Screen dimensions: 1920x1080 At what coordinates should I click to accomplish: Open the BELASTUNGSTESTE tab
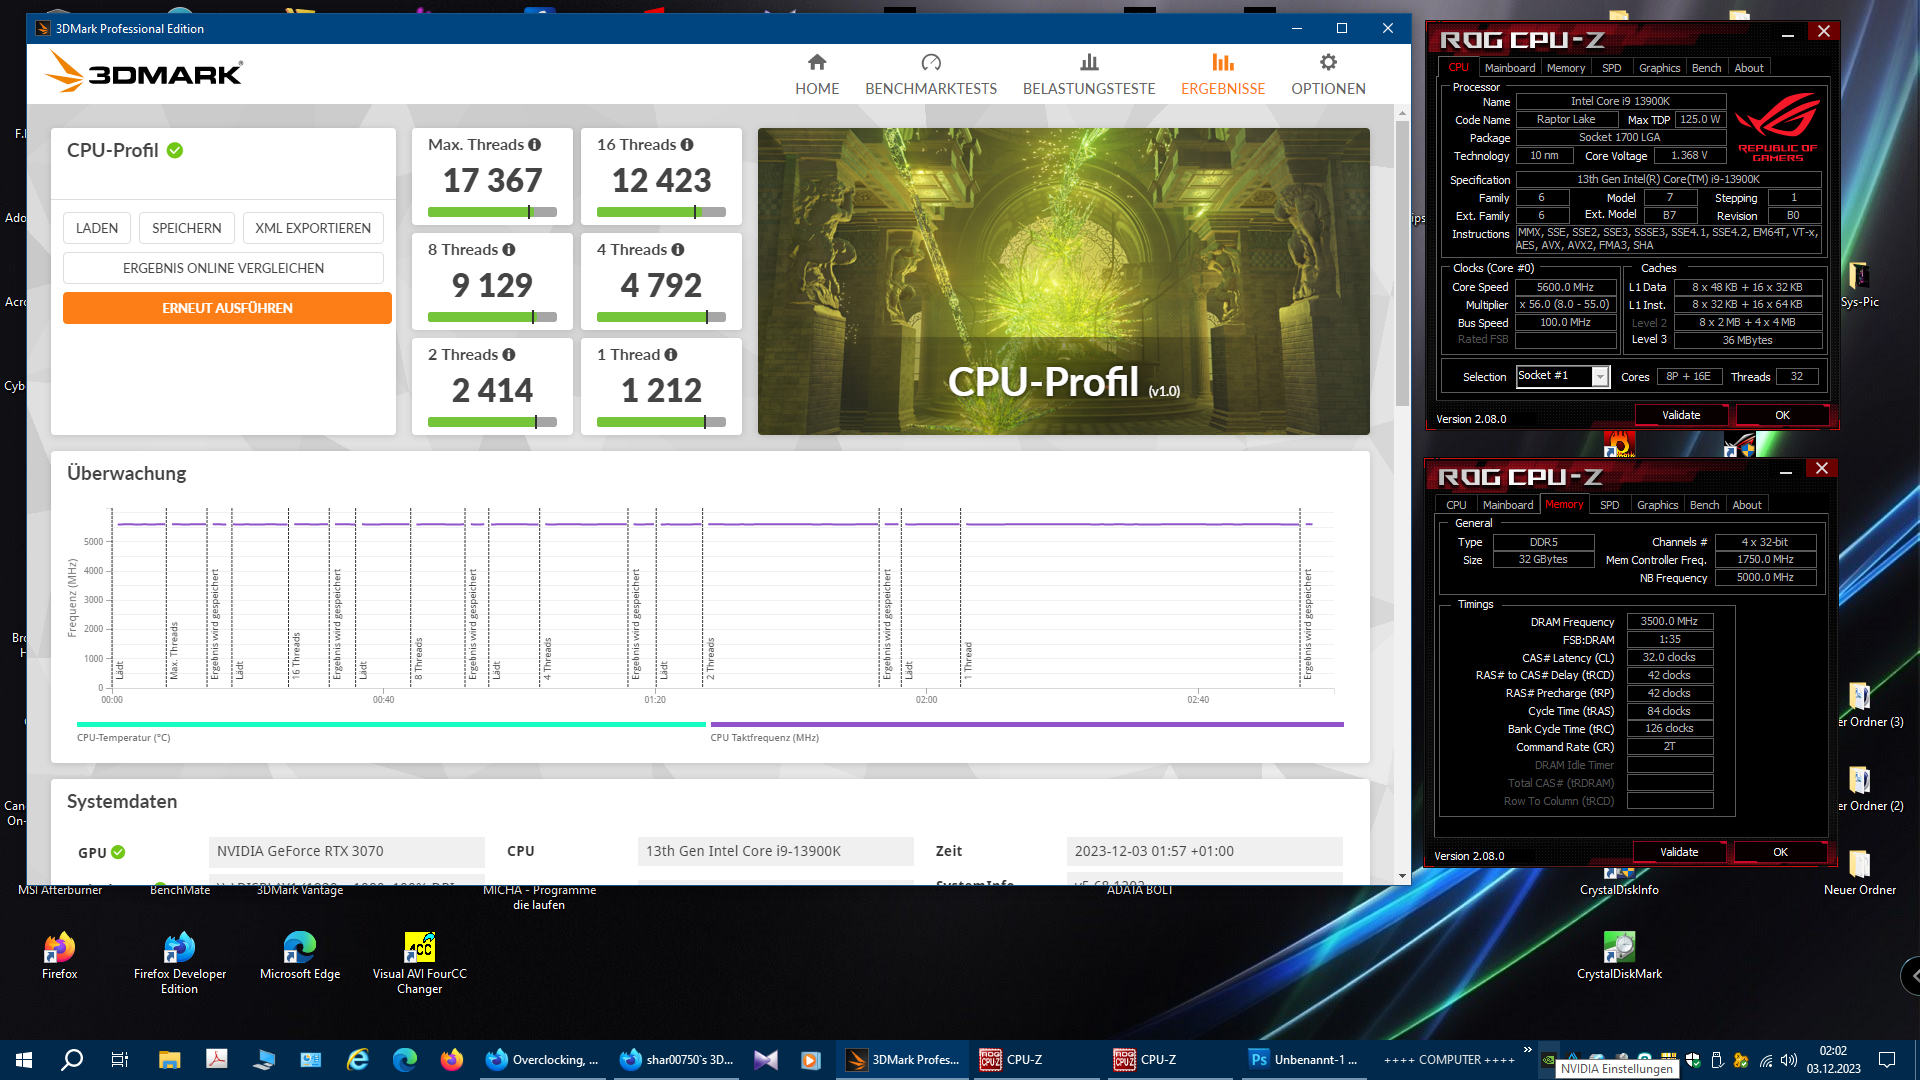tap(1089, 75)
